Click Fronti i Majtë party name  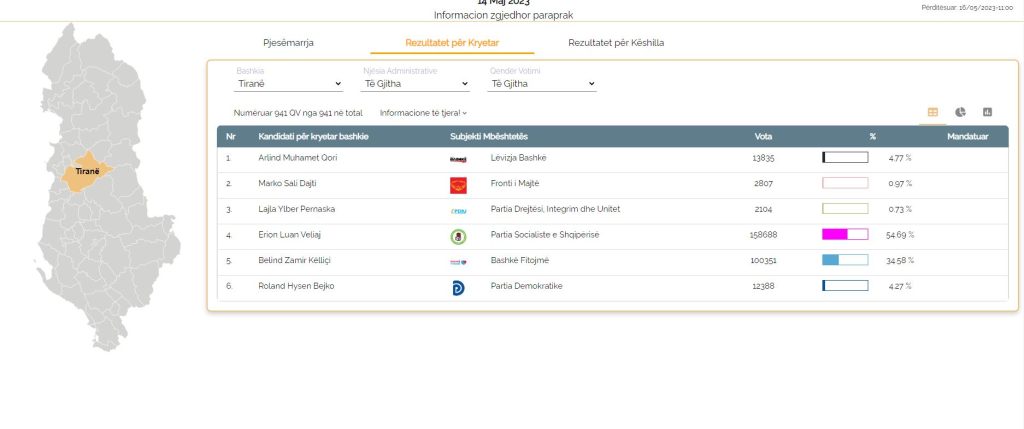click(x=515, y=183)
